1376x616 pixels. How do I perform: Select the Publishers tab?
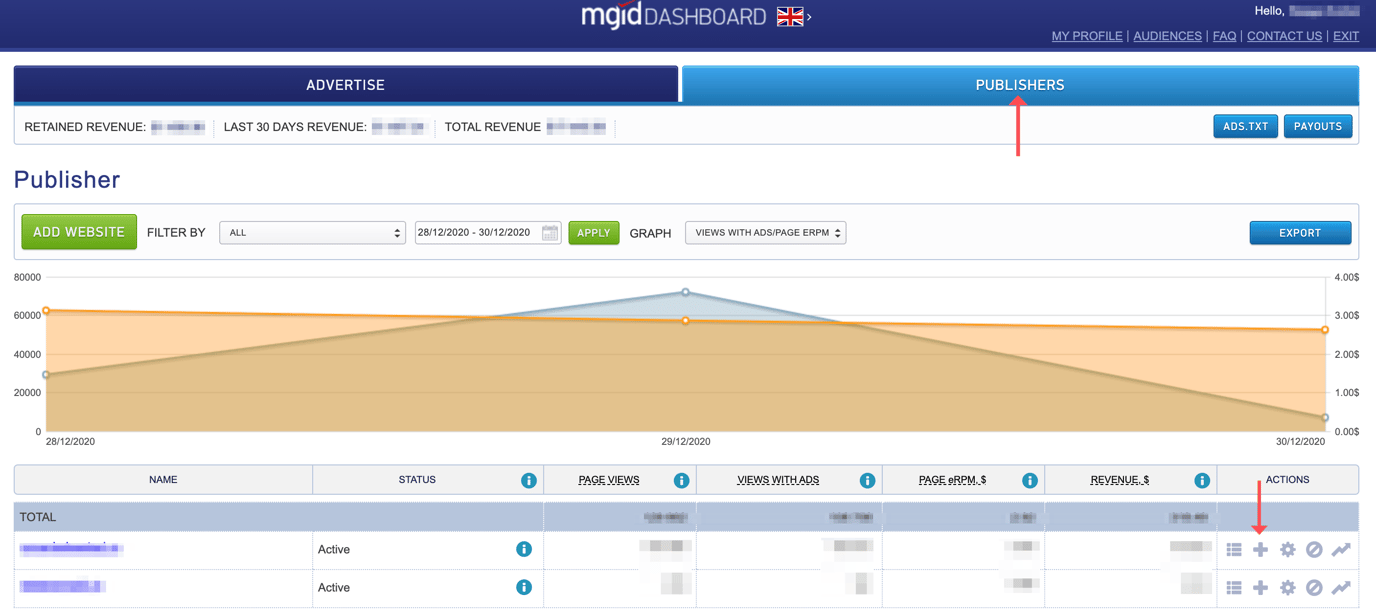tap(1019, 85)
